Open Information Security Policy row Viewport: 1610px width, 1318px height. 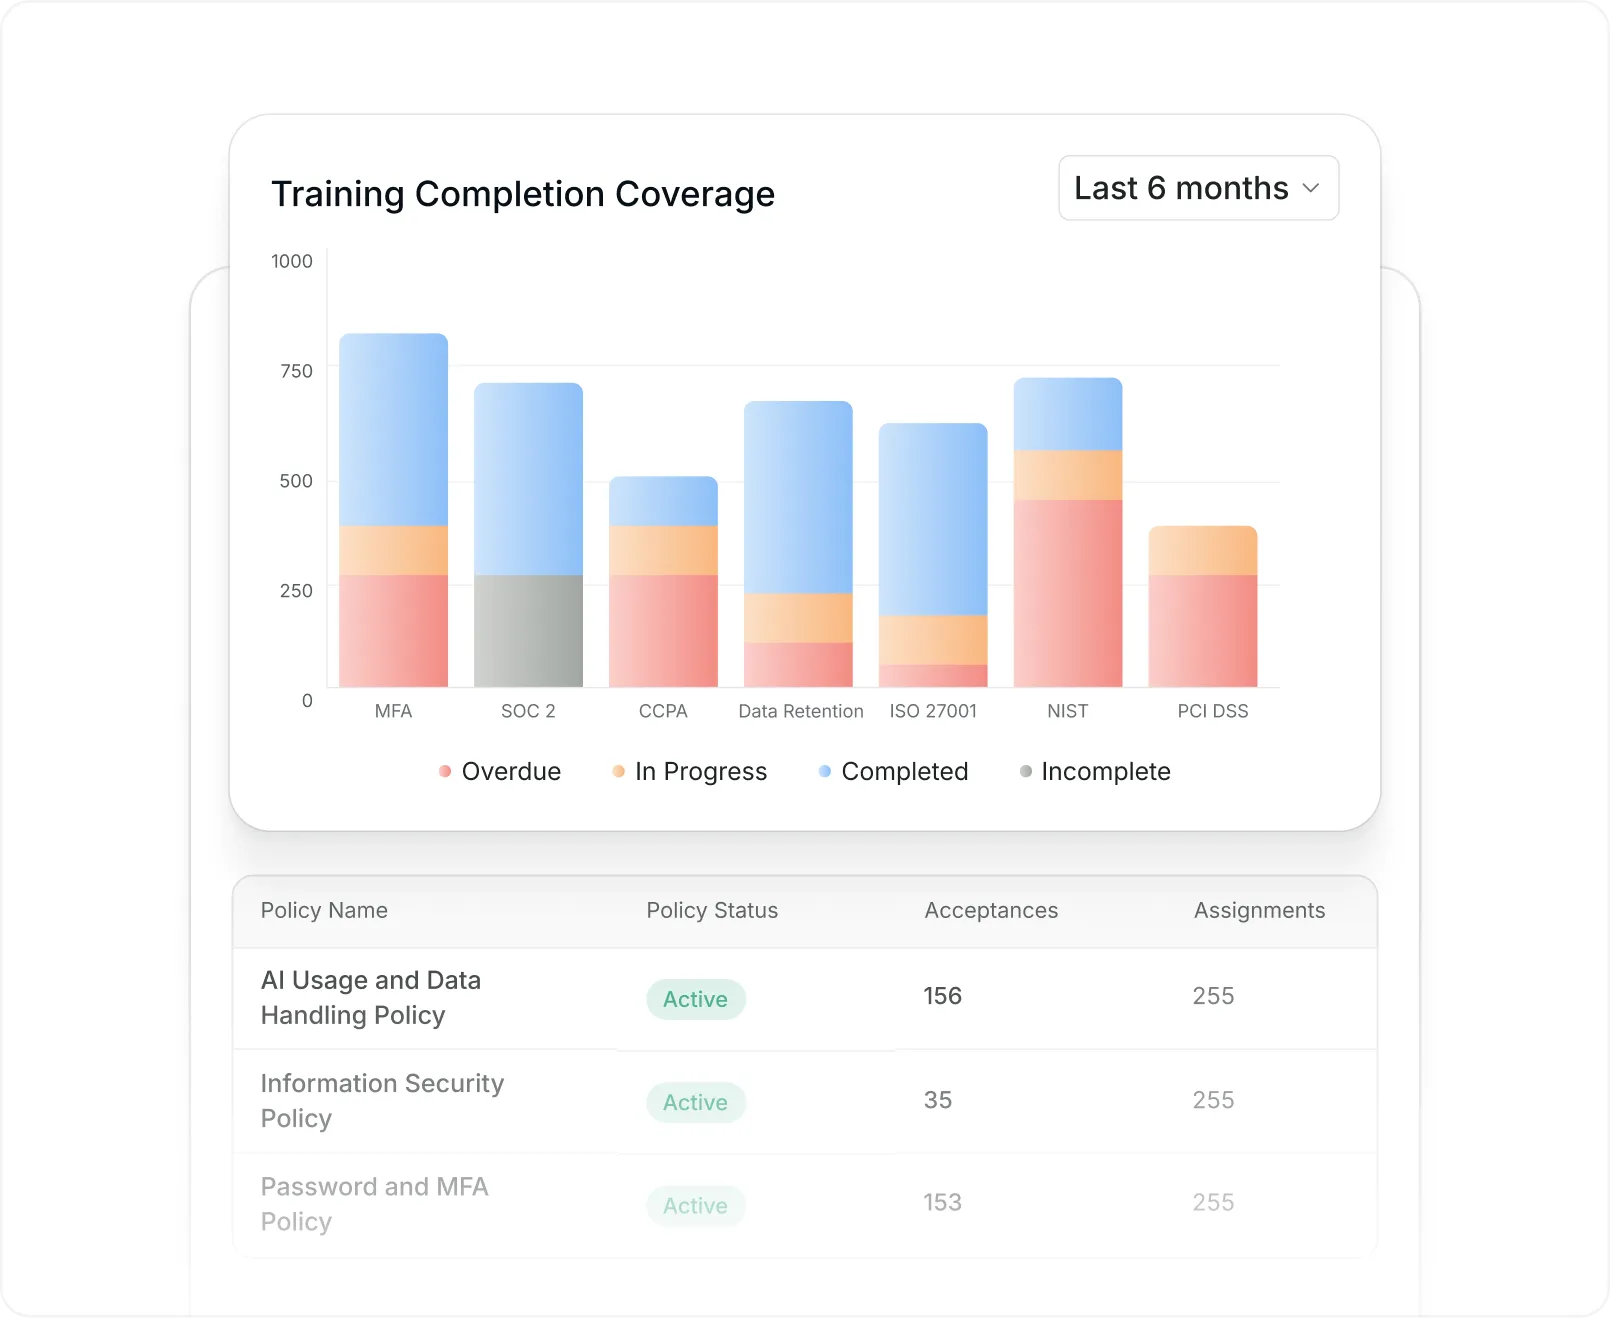pos(805,1101)
